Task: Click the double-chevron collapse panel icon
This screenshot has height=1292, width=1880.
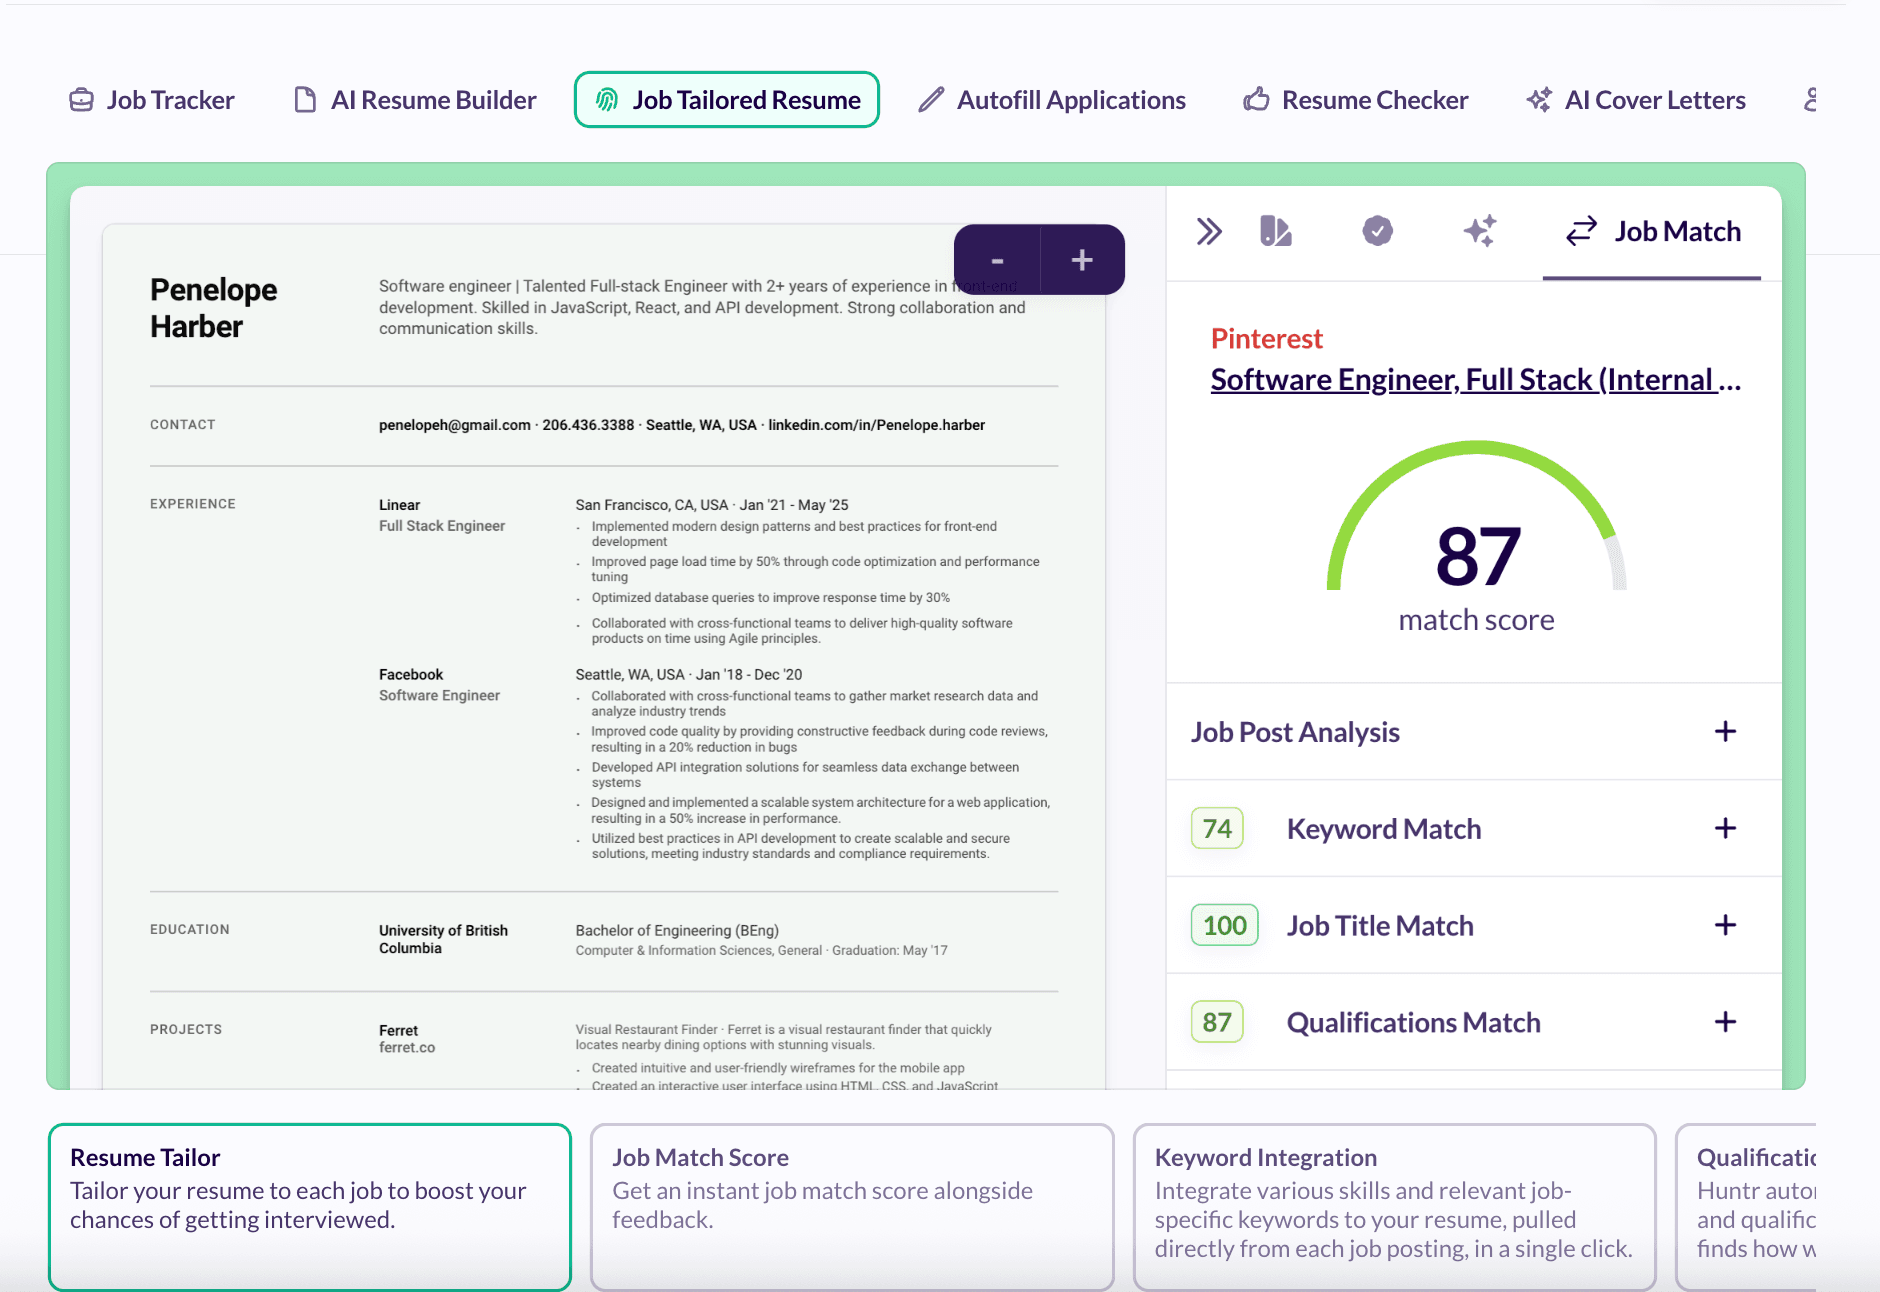Action: (1209, 232)
